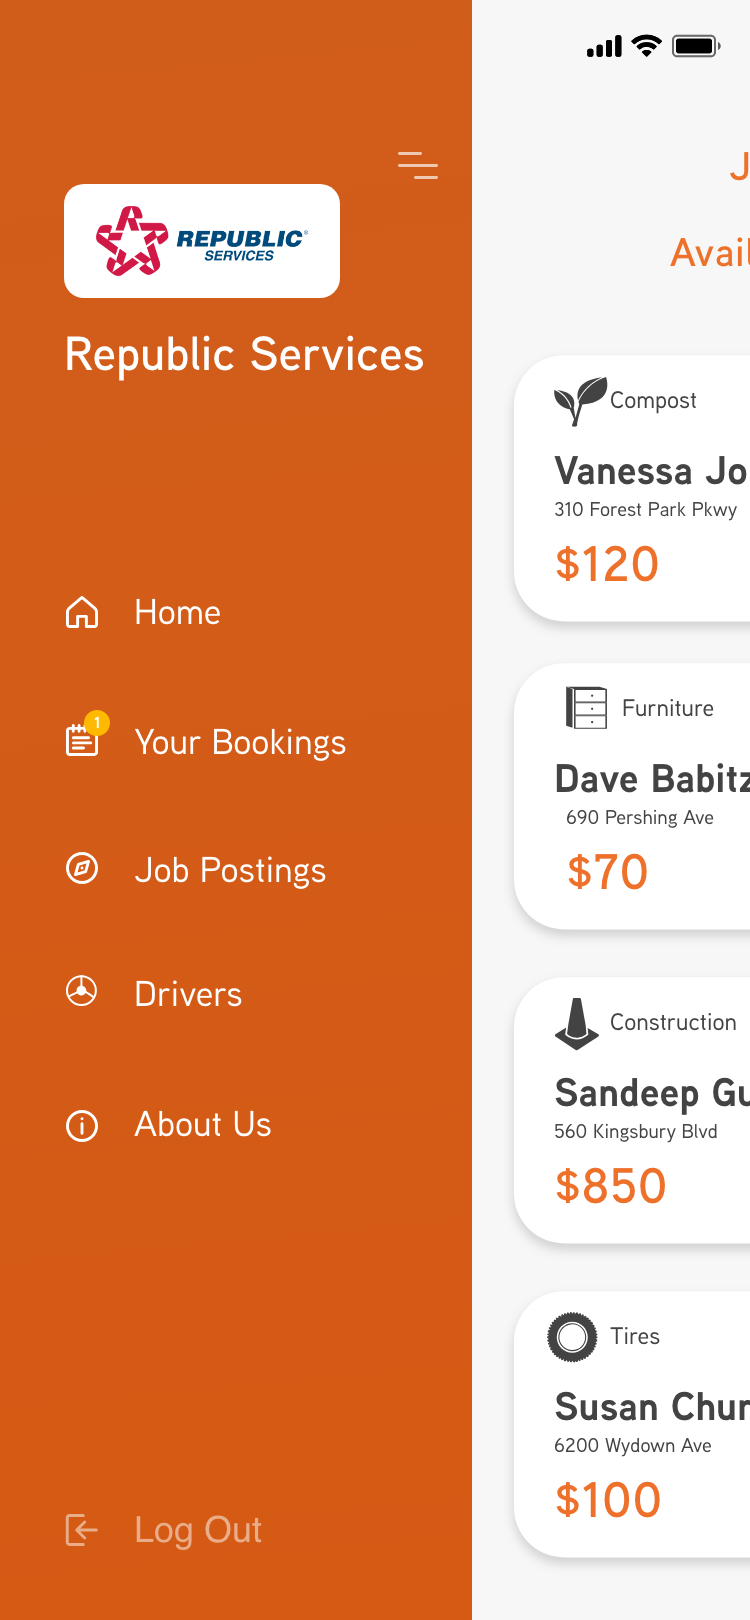Click the hamburger menu icon
The width and height of the screenshot is (750, 1620).
[418, 165]
